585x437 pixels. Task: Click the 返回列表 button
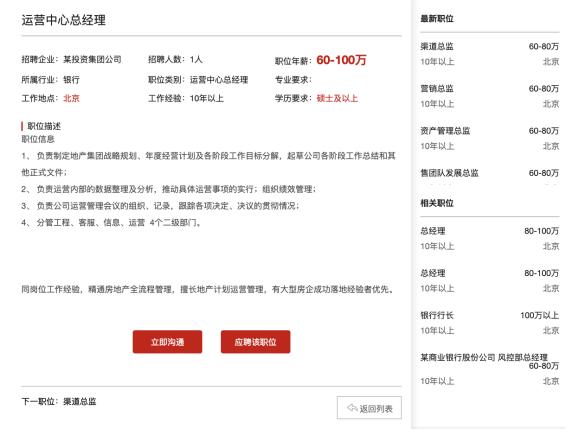tap(369, 408)
